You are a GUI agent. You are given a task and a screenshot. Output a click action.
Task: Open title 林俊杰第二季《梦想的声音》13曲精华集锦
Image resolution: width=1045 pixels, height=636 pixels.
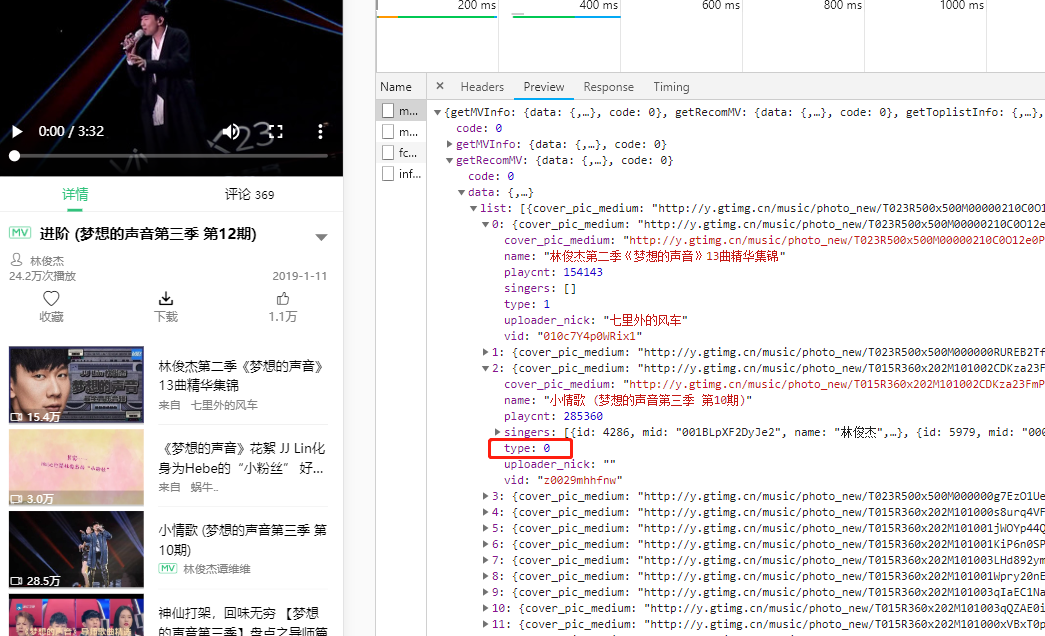pyautogui.click(x=241, y=375)
